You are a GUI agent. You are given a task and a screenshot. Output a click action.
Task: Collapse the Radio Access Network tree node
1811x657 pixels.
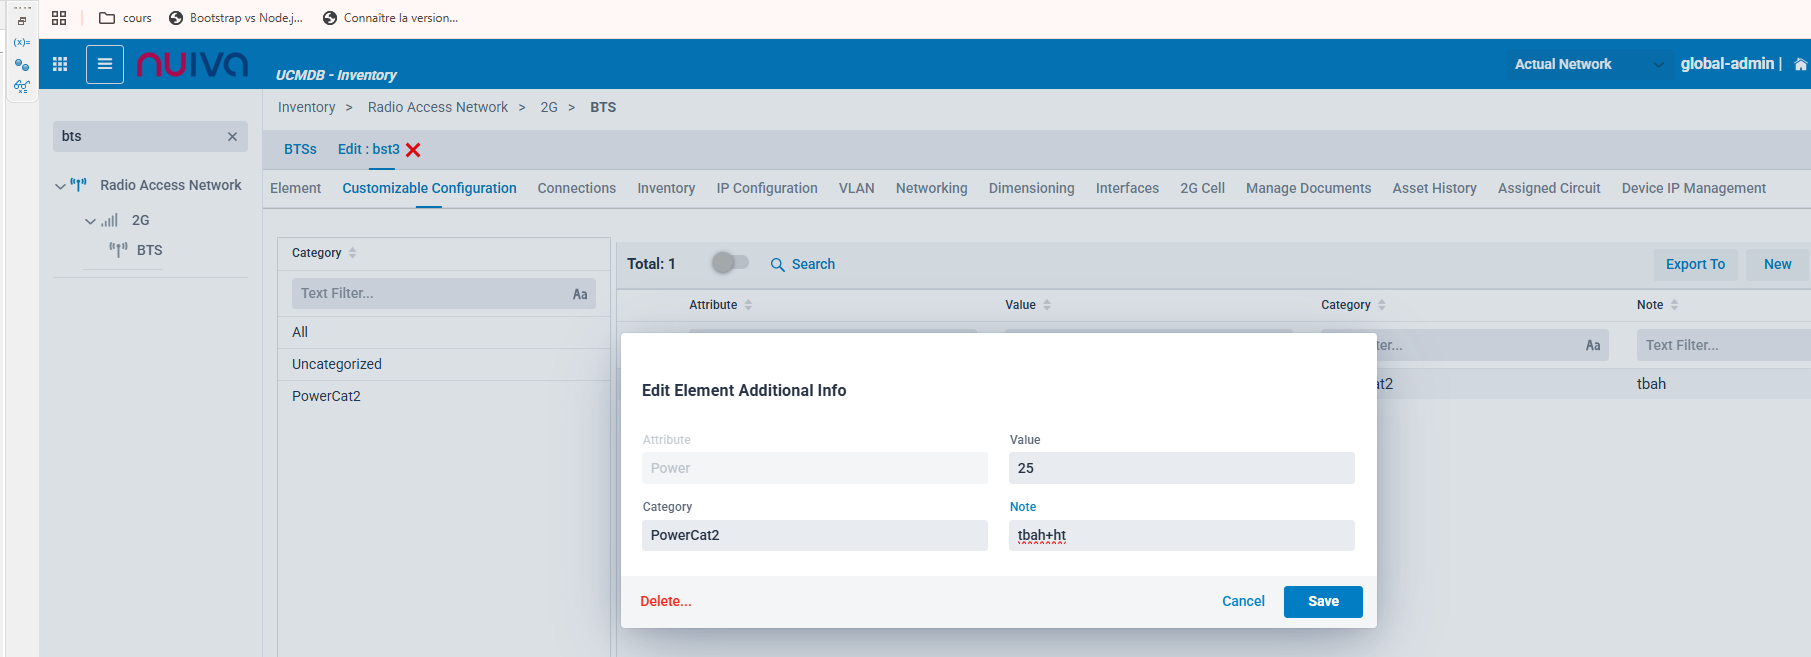tap(60, 186)
